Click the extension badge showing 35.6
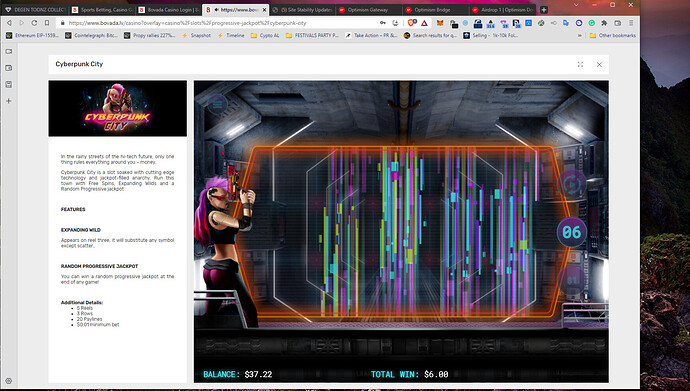690x391 pixels. pos(491,23)
